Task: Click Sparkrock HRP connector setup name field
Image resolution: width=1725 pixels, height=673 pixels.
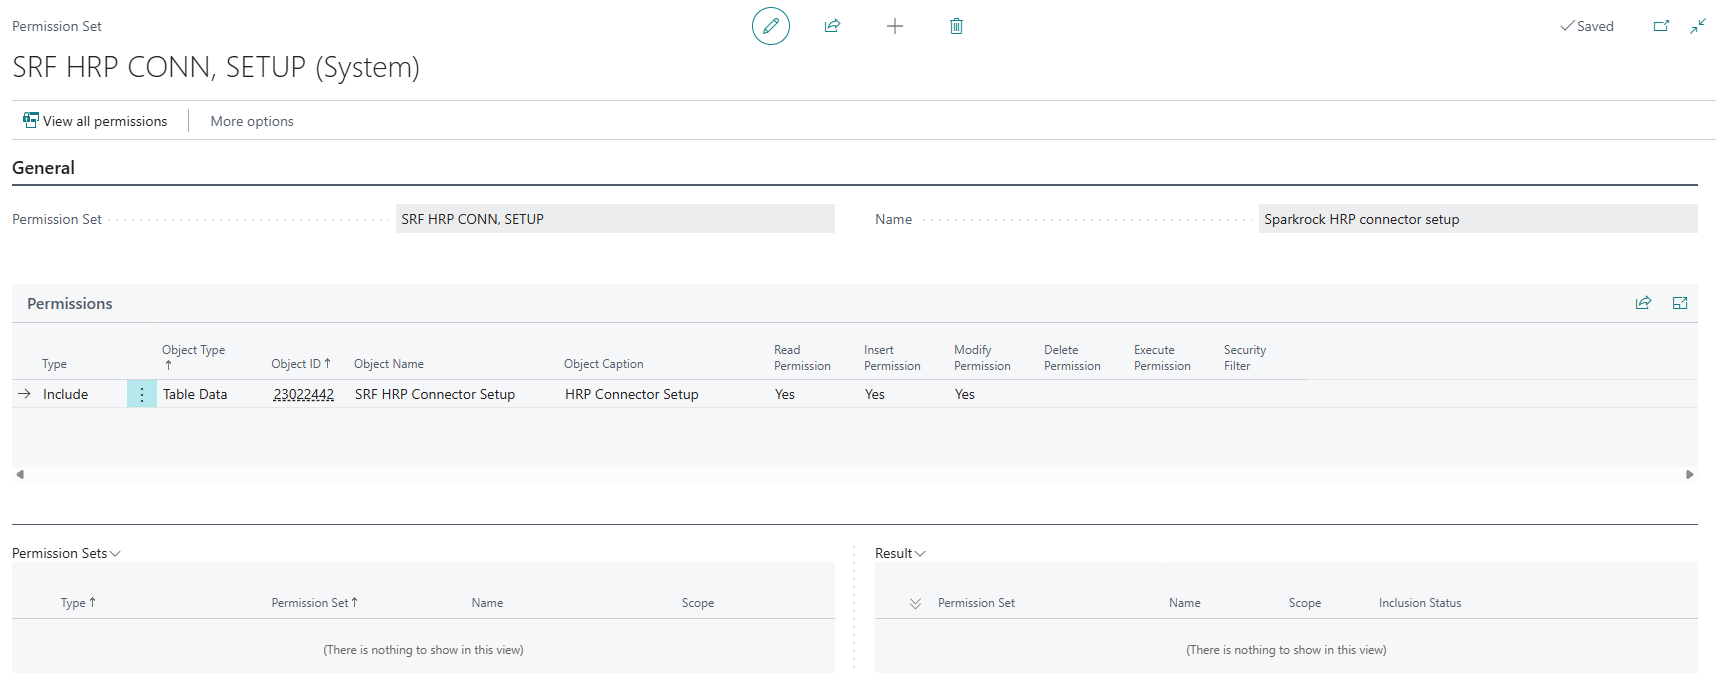Action: tap(1478, 219)
